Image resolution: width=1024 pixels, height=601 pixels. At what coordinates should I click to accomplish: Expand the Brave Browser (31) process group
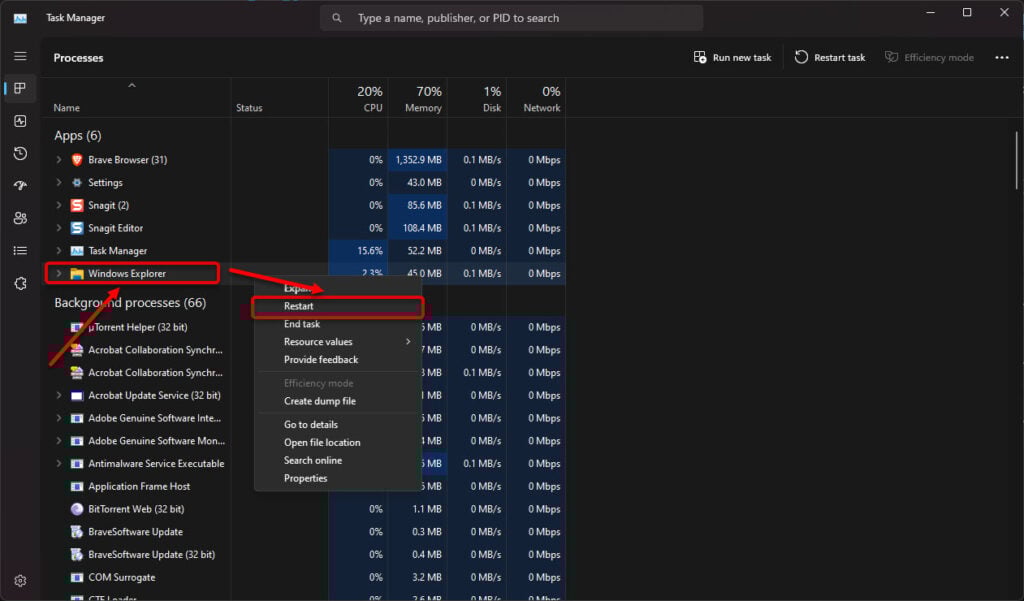point(59,159)
